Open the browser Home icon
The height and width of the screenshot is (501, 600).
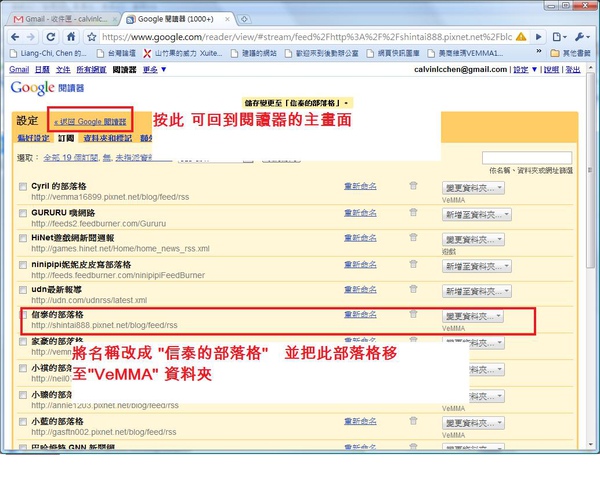71,37
